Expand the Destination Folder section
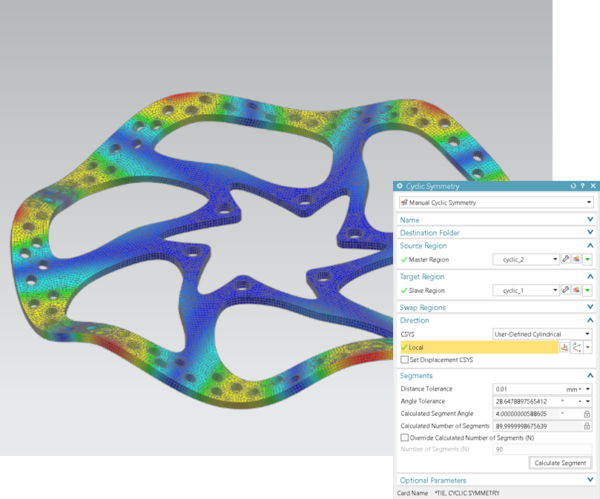Image resolution: width=600 pixels, height=499 pixels. tap(589, 232)
